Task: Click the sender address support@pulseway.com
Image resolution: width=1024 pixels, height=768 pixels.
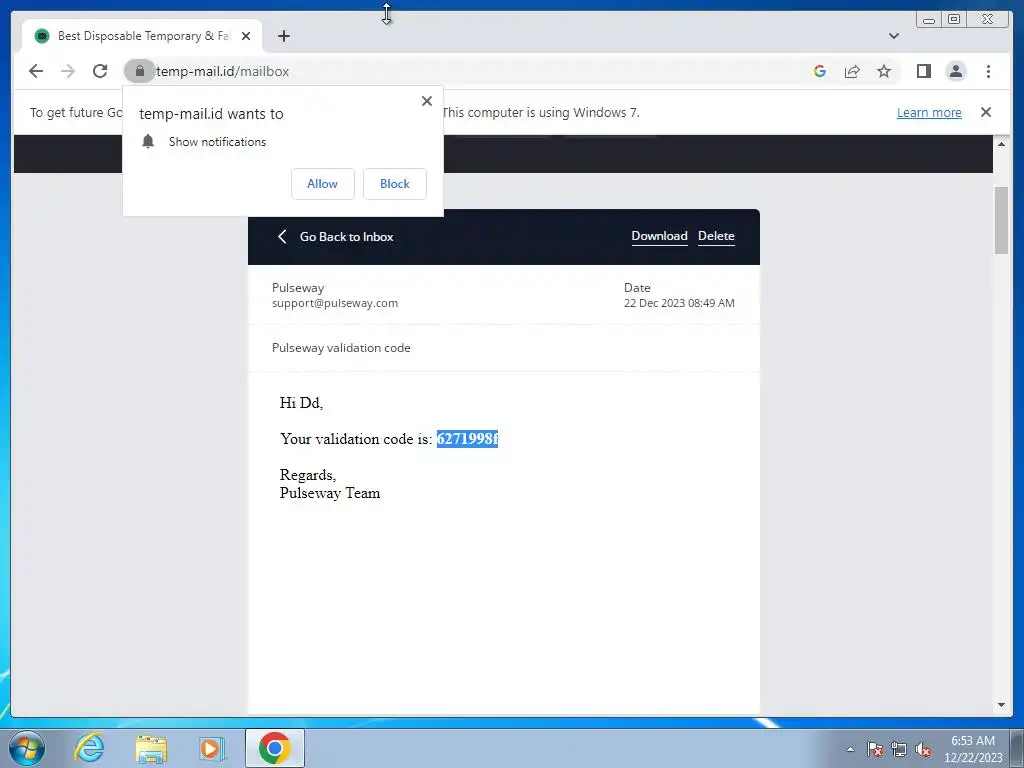Action: click(x=335, y=303)
